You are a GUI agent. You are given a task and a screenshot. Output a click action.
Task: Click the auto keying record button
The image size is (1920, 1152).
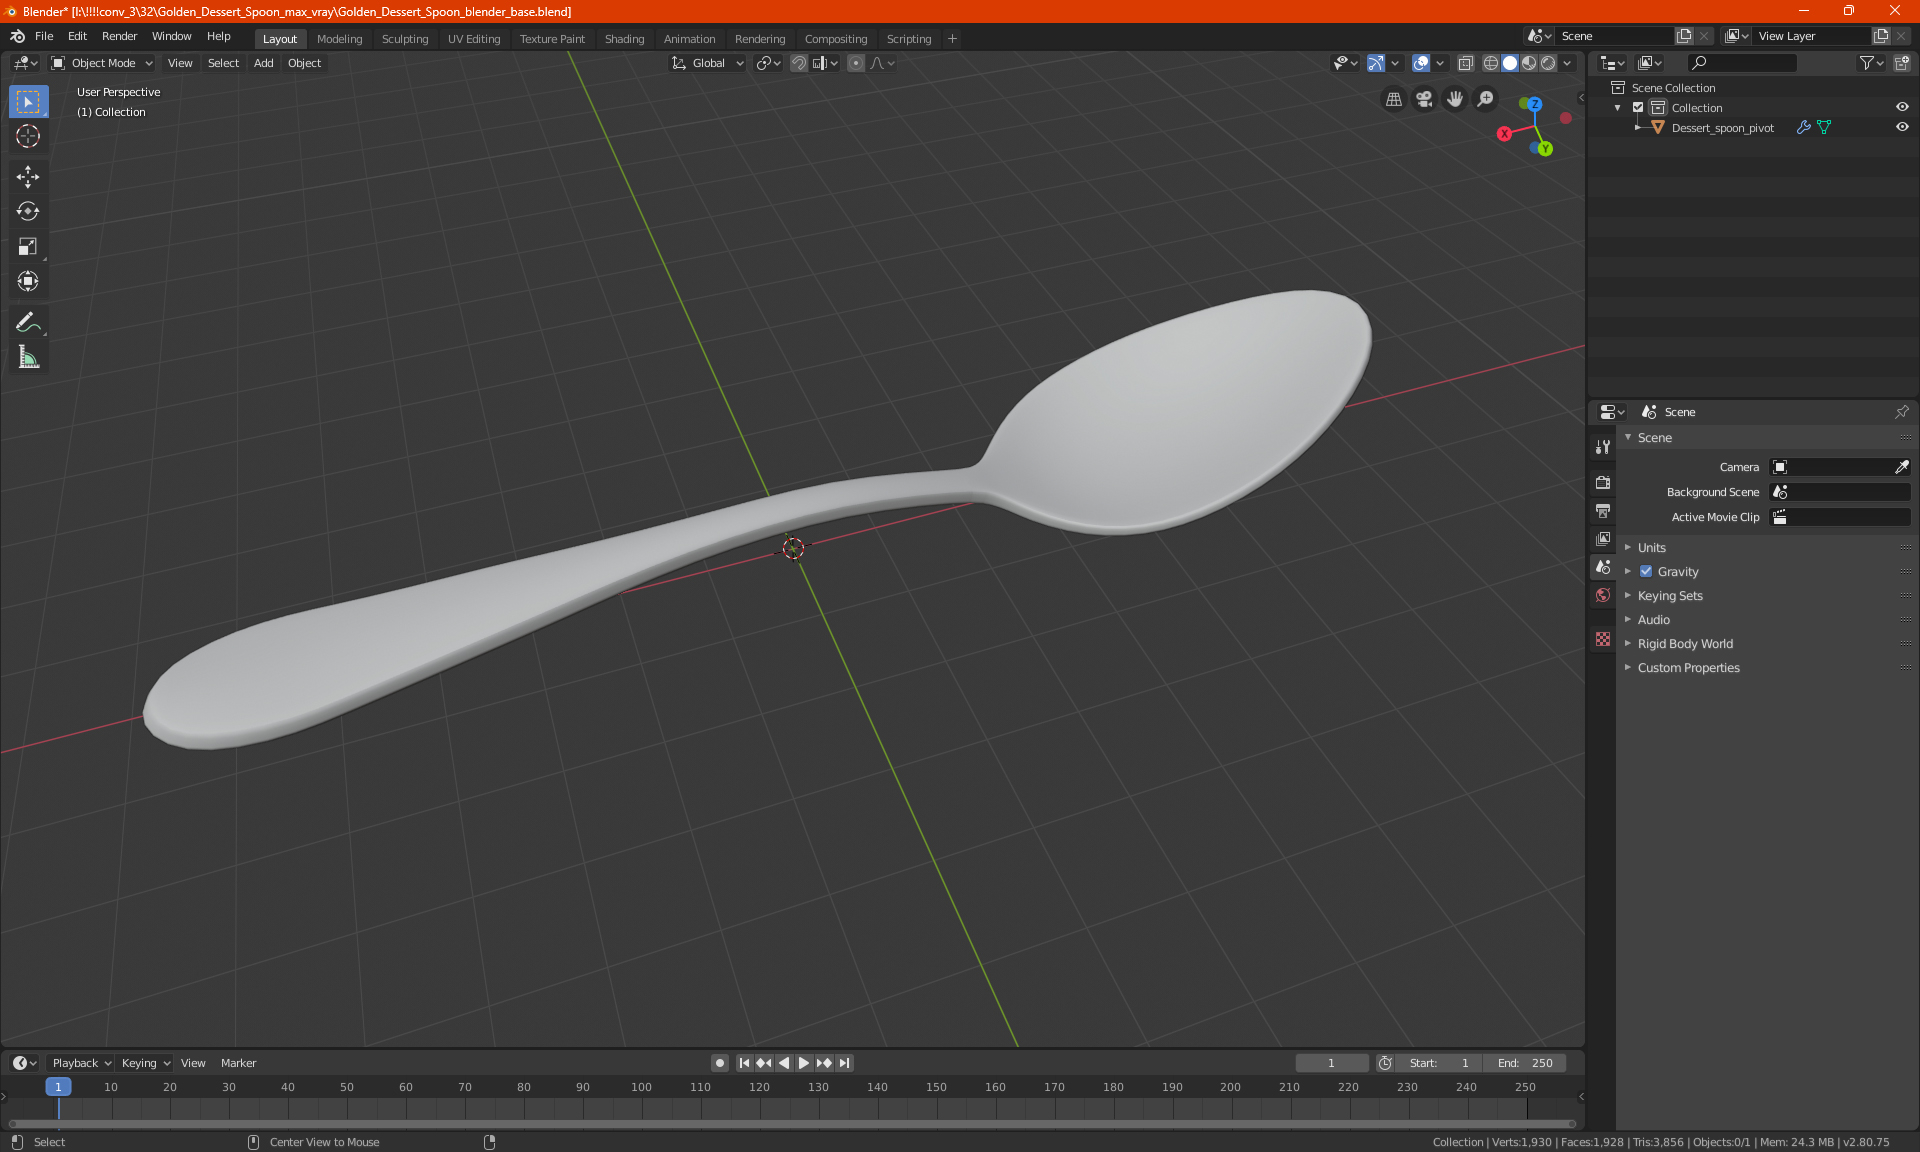[x=719, y=1063]
